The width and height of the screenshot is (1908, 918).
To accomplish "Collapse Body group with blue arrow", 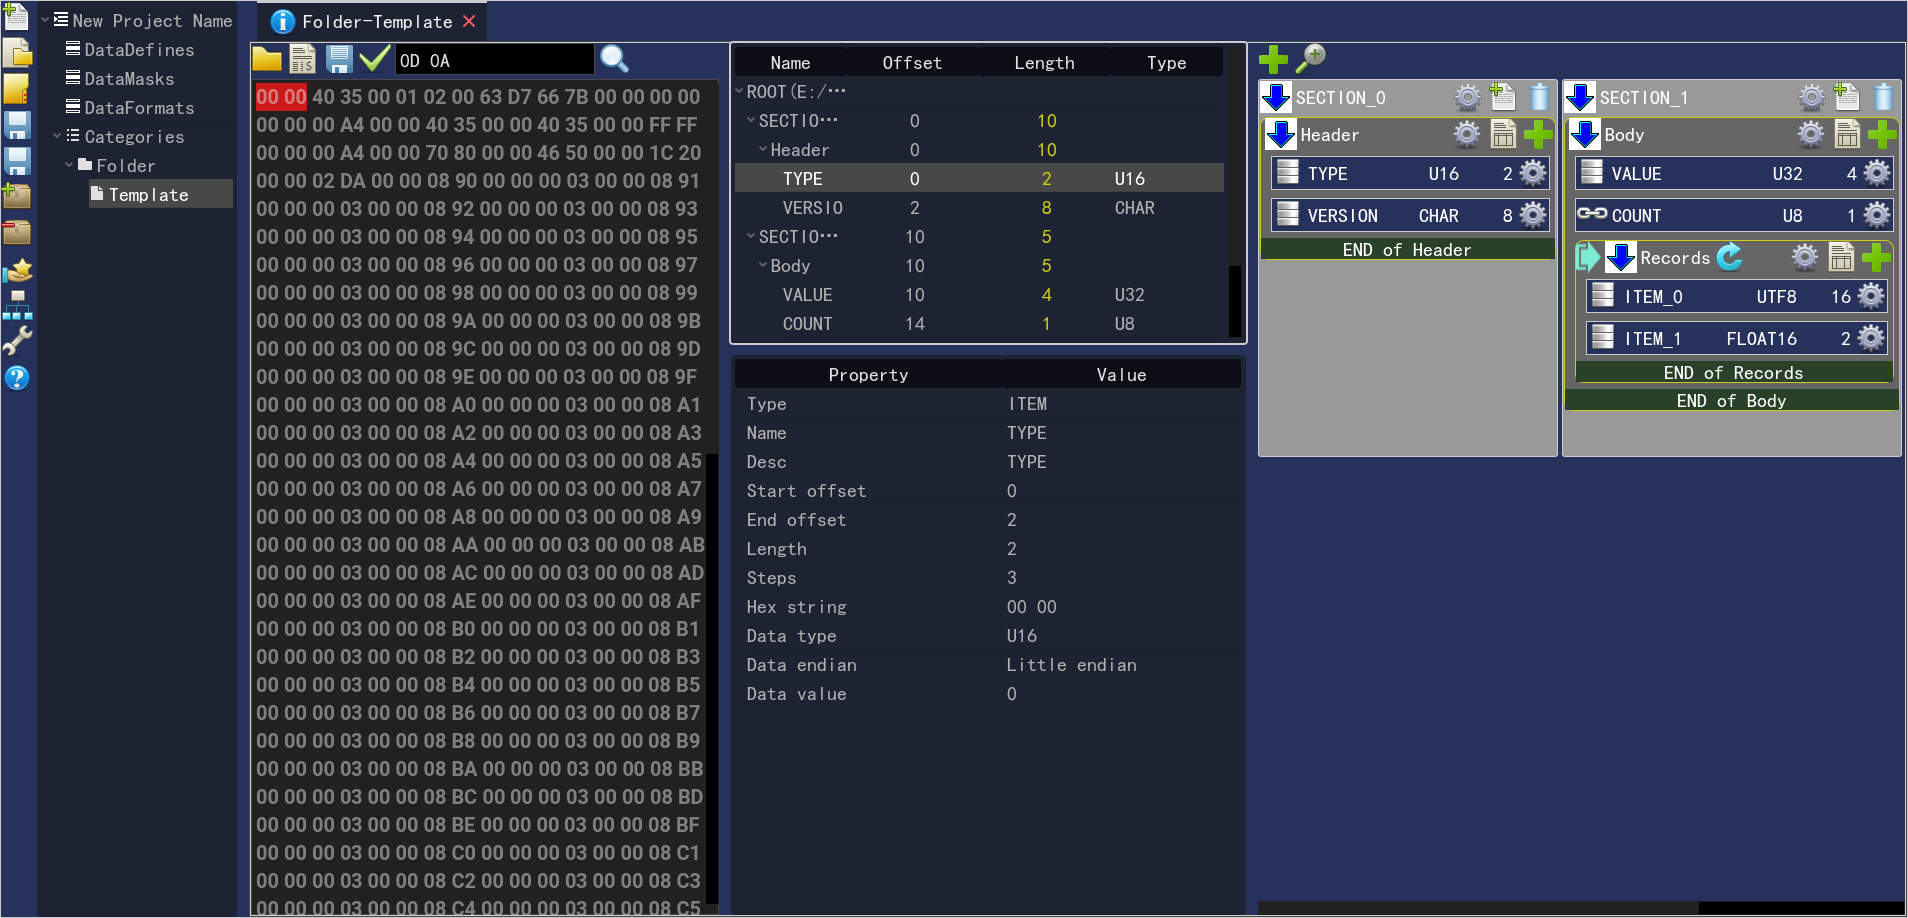I will (1585, 134).
